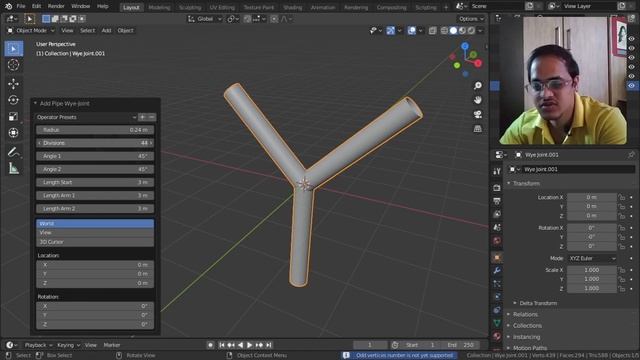The image size is (640, 360).
Task: Click the Wye Joint.001 object name field
Action: [x=571, y=169]
